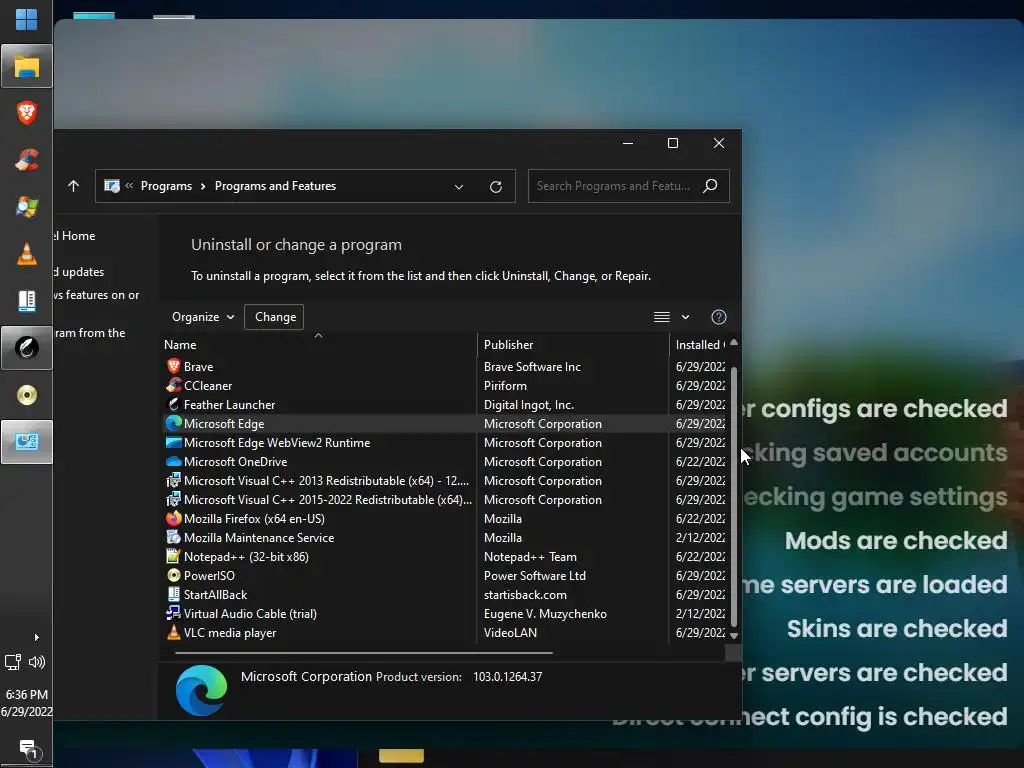Open the Organize dropdown menu
The height and width of the screenshot is (768, 1024).
(x=203, y=317)
